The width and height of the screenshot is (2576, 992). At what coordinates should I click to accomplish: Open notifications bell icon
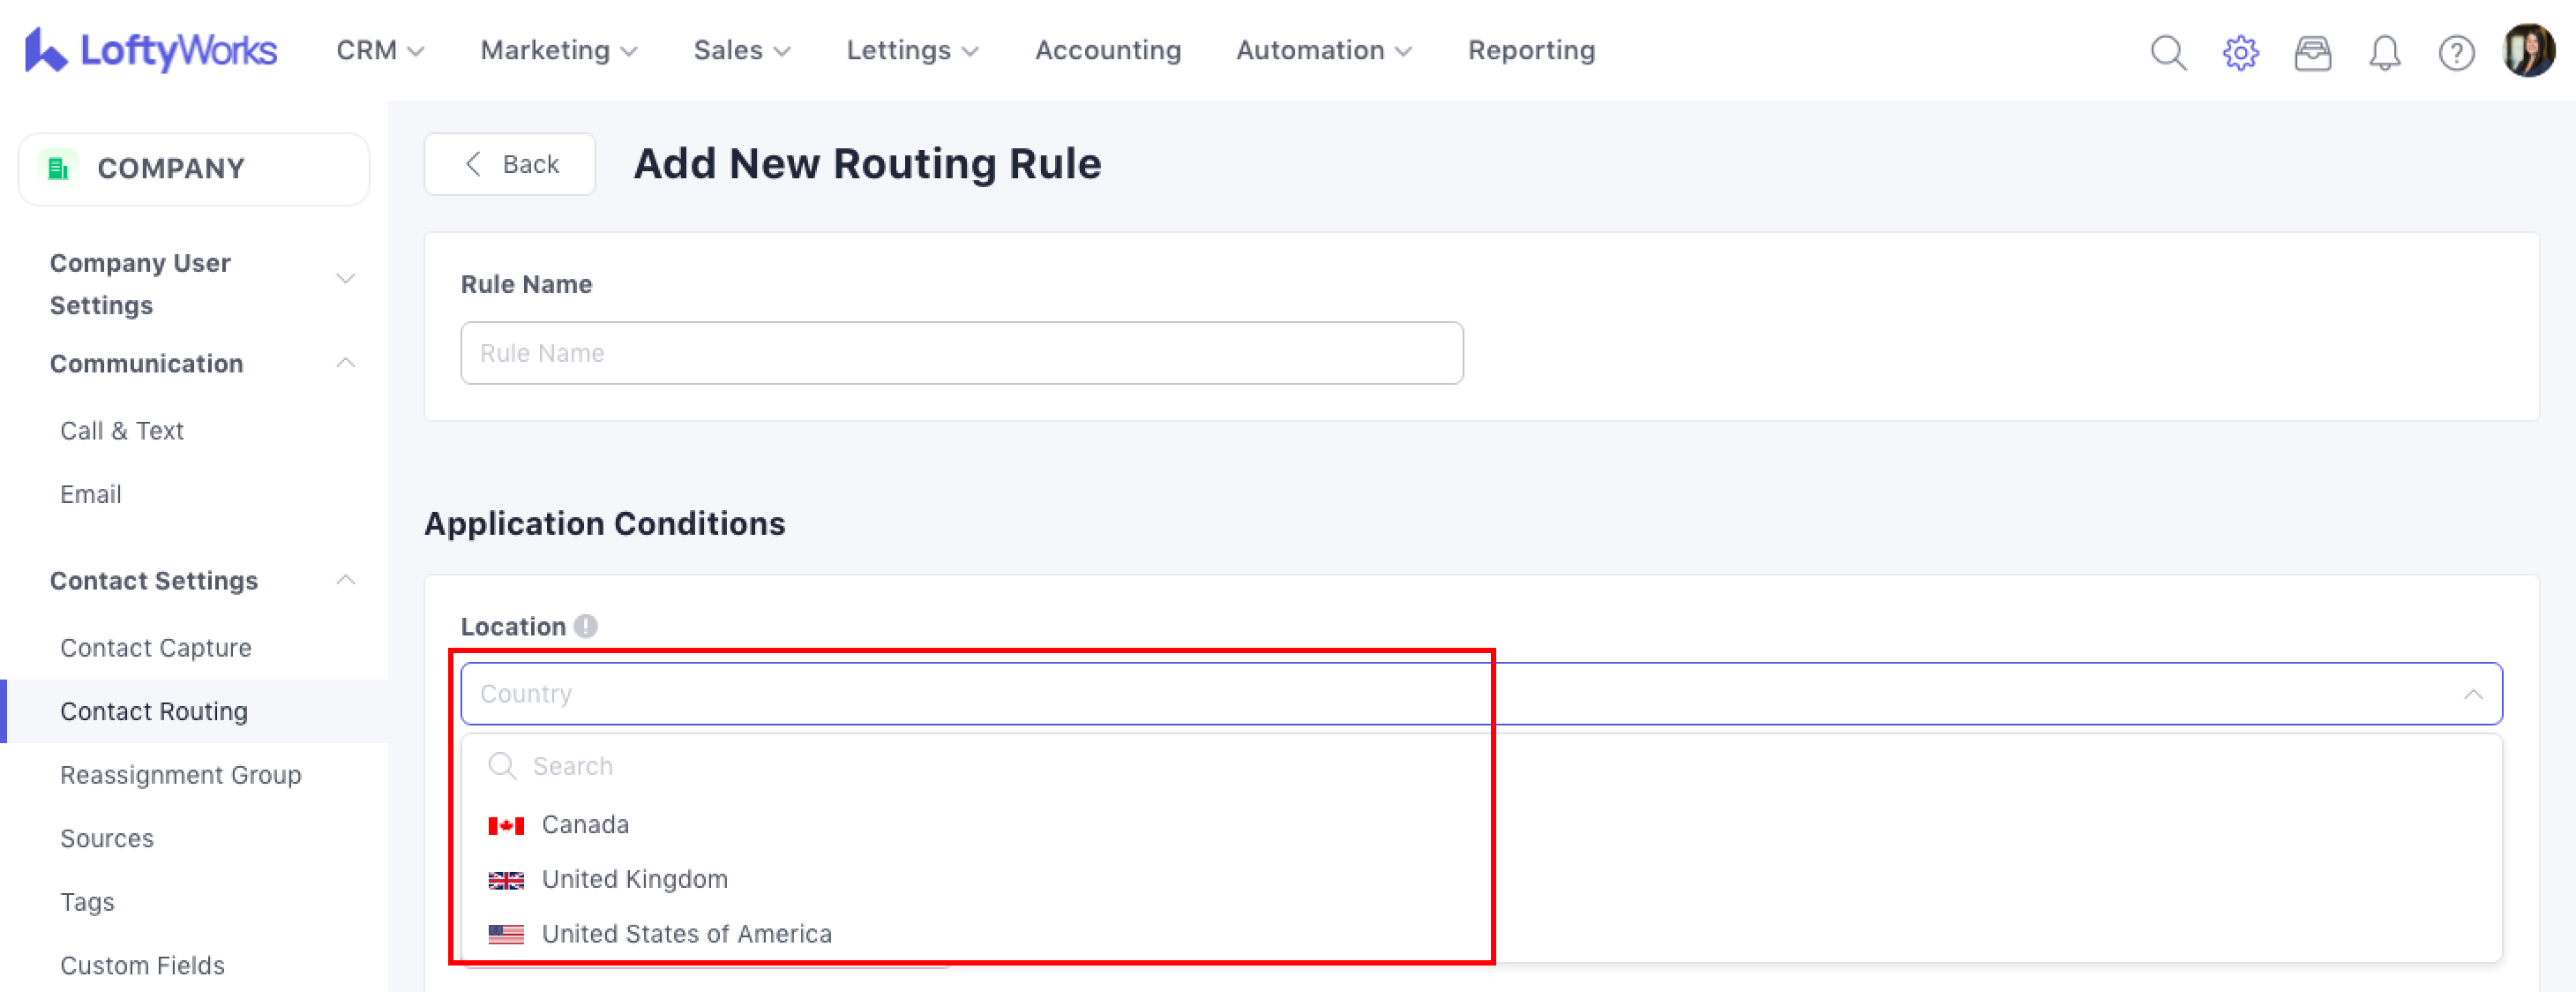(x=2384, y=52)
